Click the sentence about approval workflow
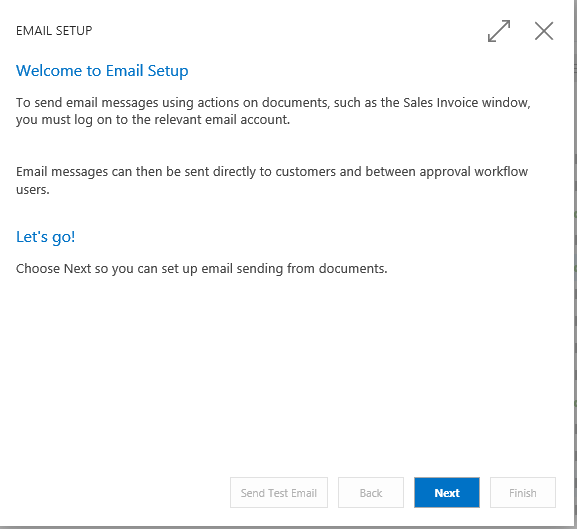This screenshot has height=529, width=577. click(272, 172)
